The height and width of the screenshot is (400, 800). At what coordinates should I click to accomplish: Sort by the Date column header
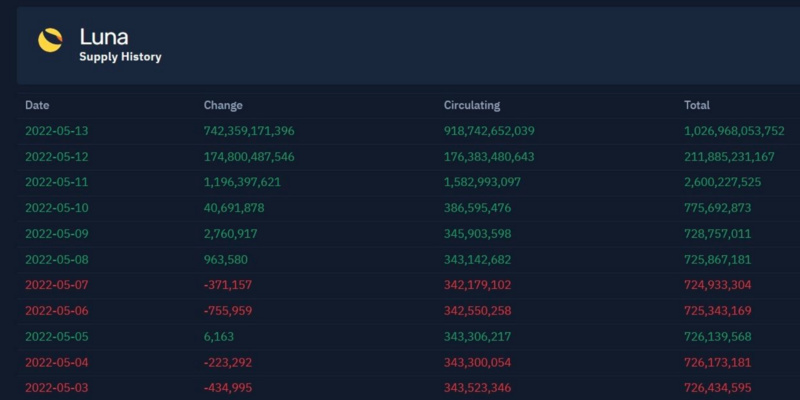[x=37, y=105]
